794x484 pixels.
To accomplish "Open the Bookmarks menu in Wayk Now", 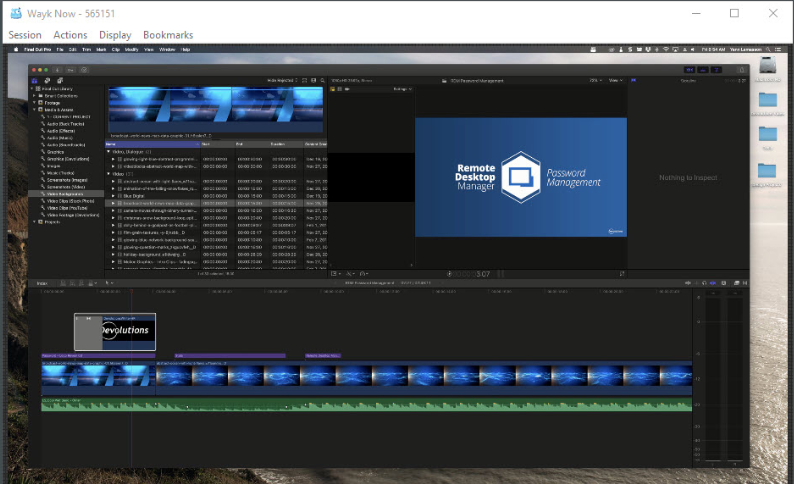I will coord(168,35).
